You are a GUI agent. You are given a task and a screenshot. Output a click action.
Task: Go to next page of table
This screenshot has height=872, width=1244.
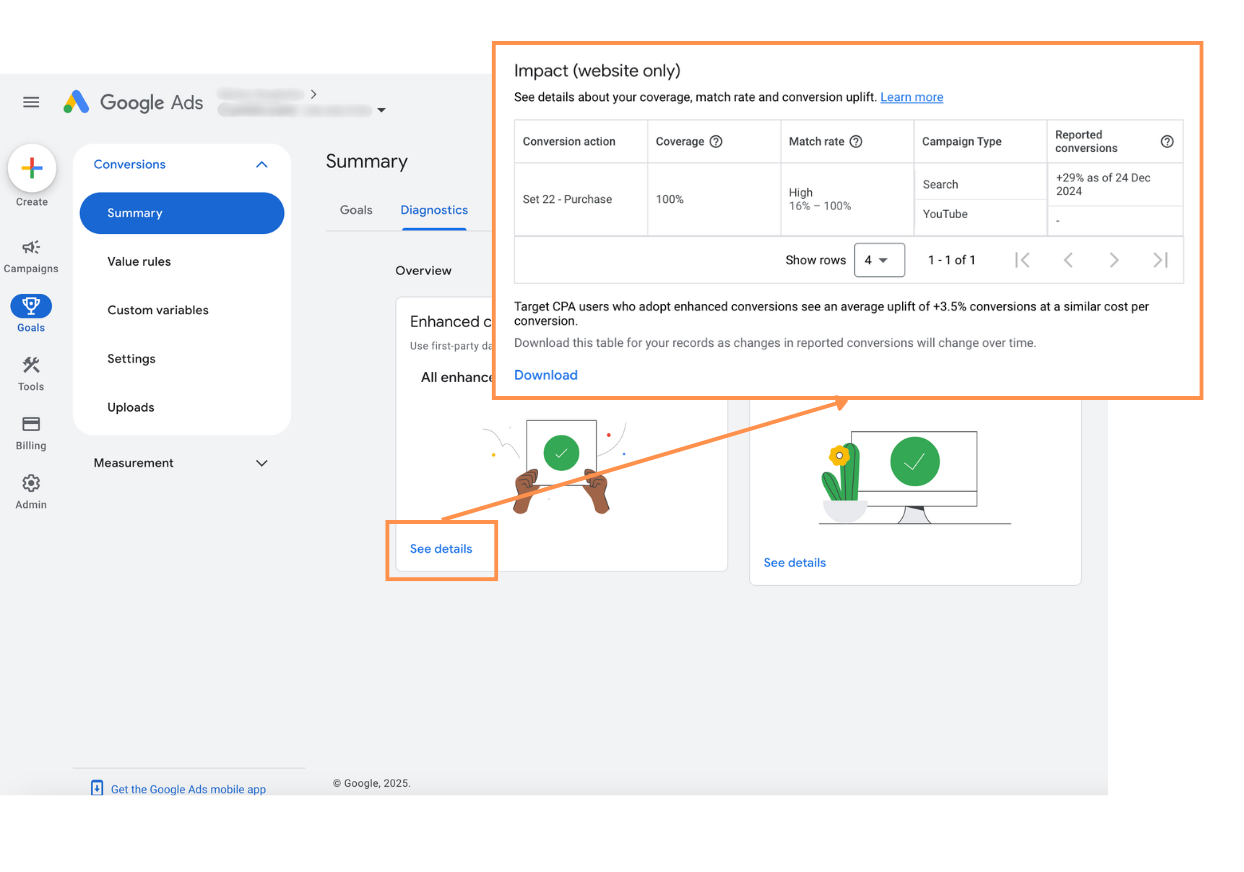tap(1114, 260)
